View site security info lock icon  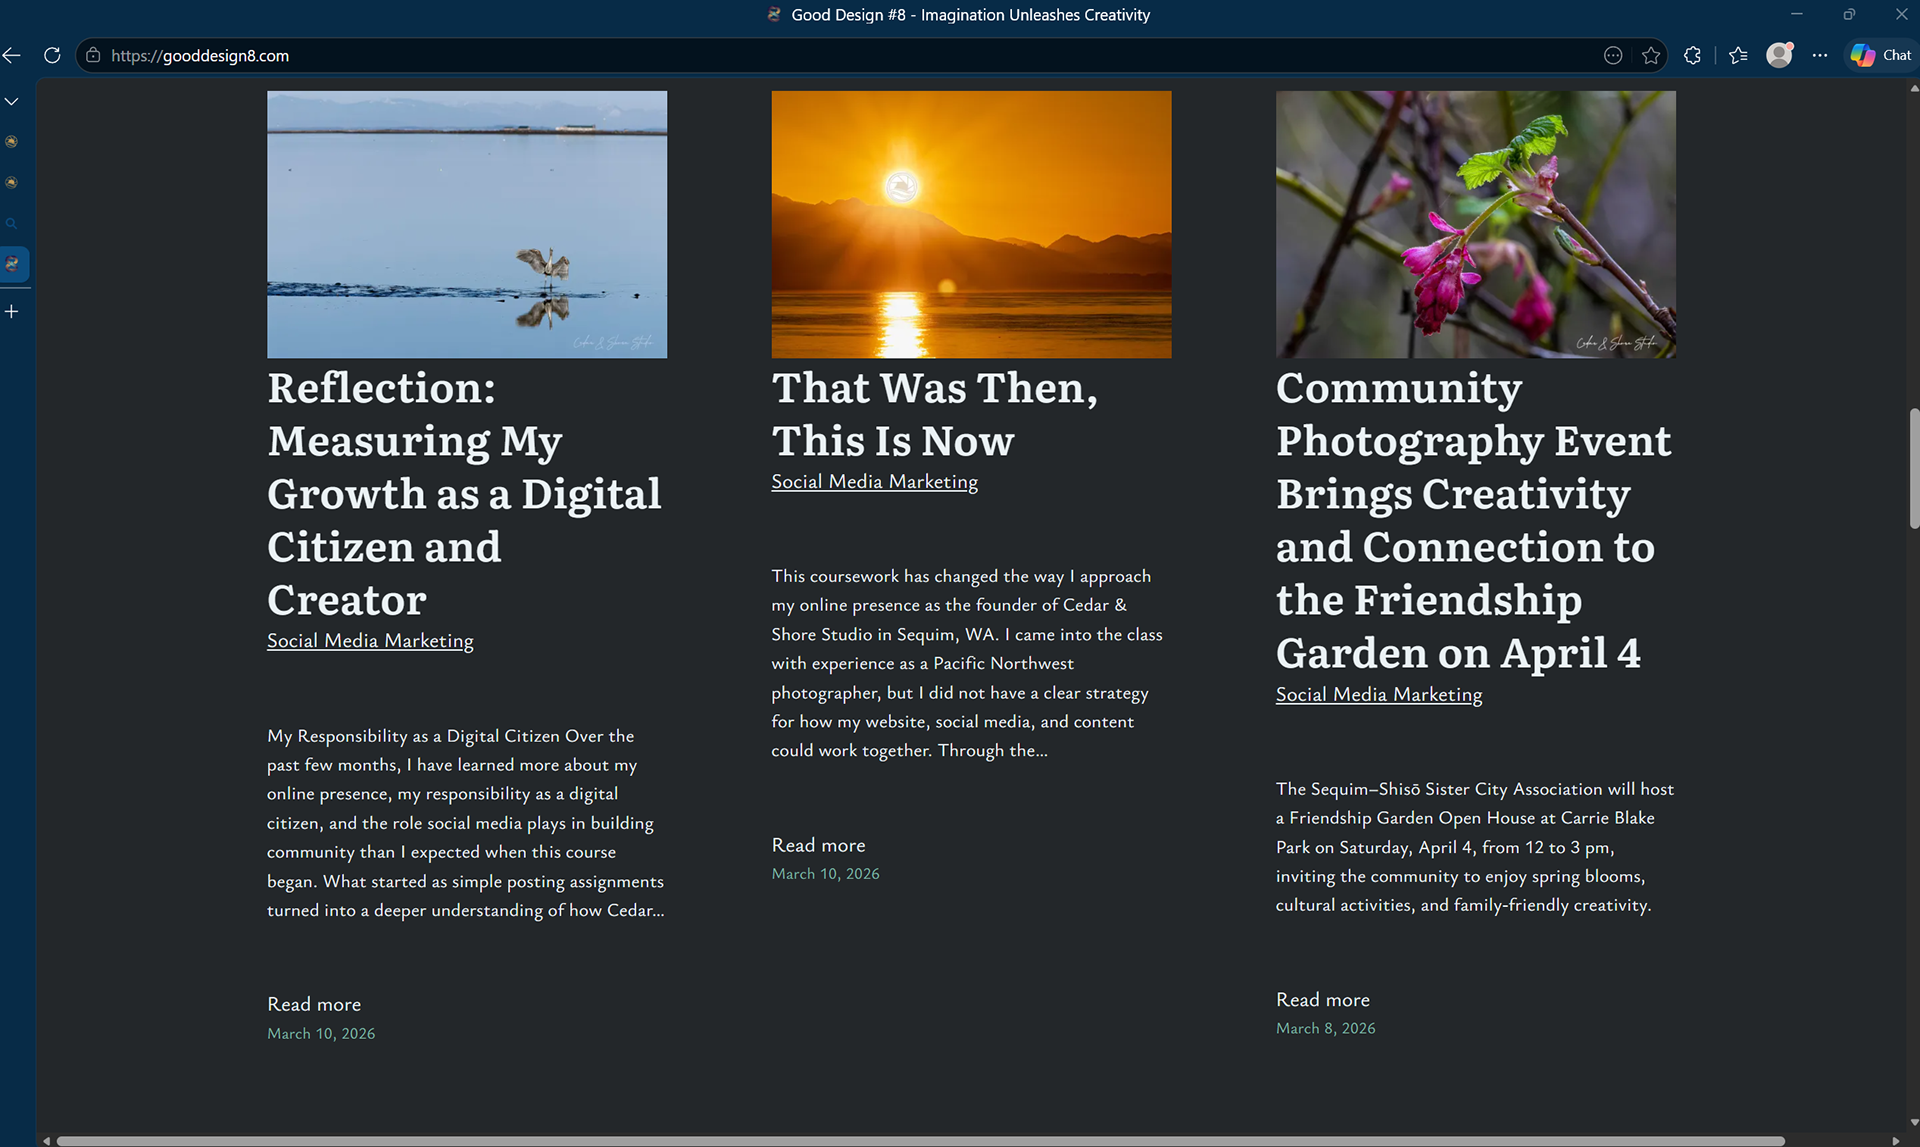93,56
